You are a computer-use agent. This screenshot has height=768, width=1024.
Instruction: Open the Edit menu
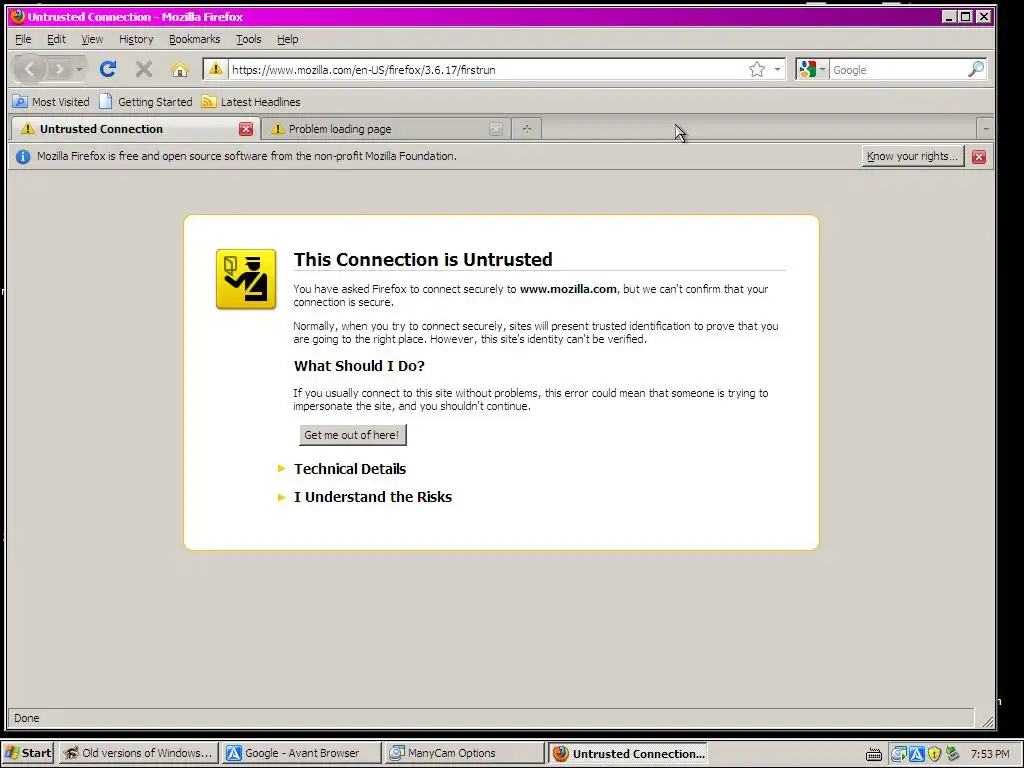point(56,39)
